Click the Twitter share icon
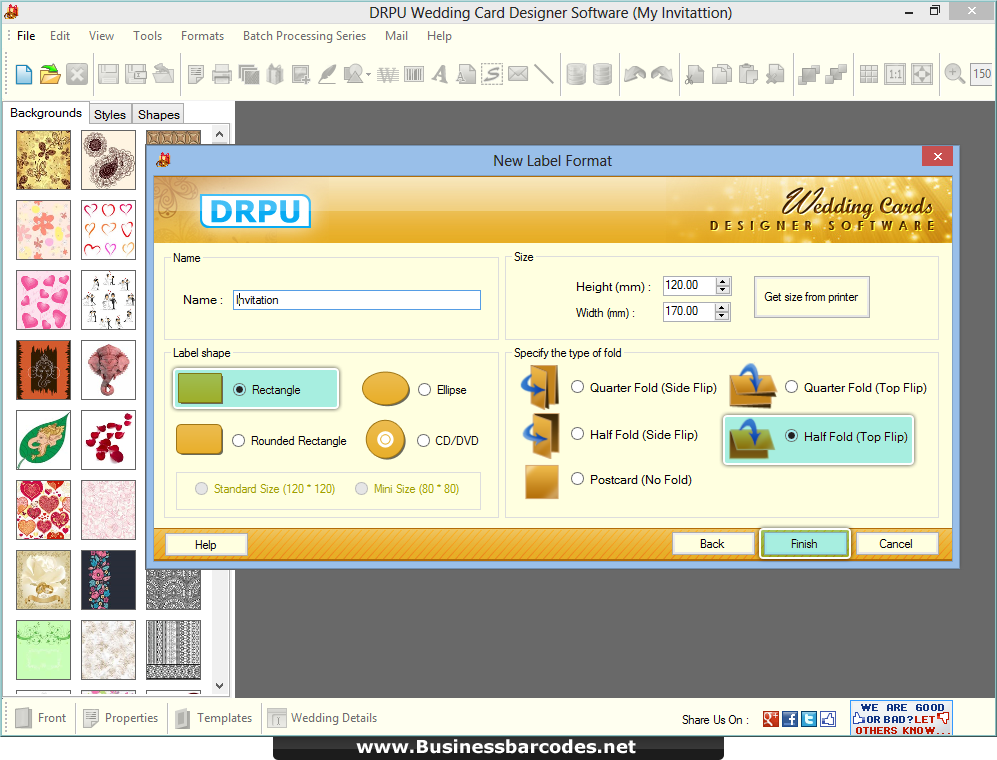 (809, 719)
